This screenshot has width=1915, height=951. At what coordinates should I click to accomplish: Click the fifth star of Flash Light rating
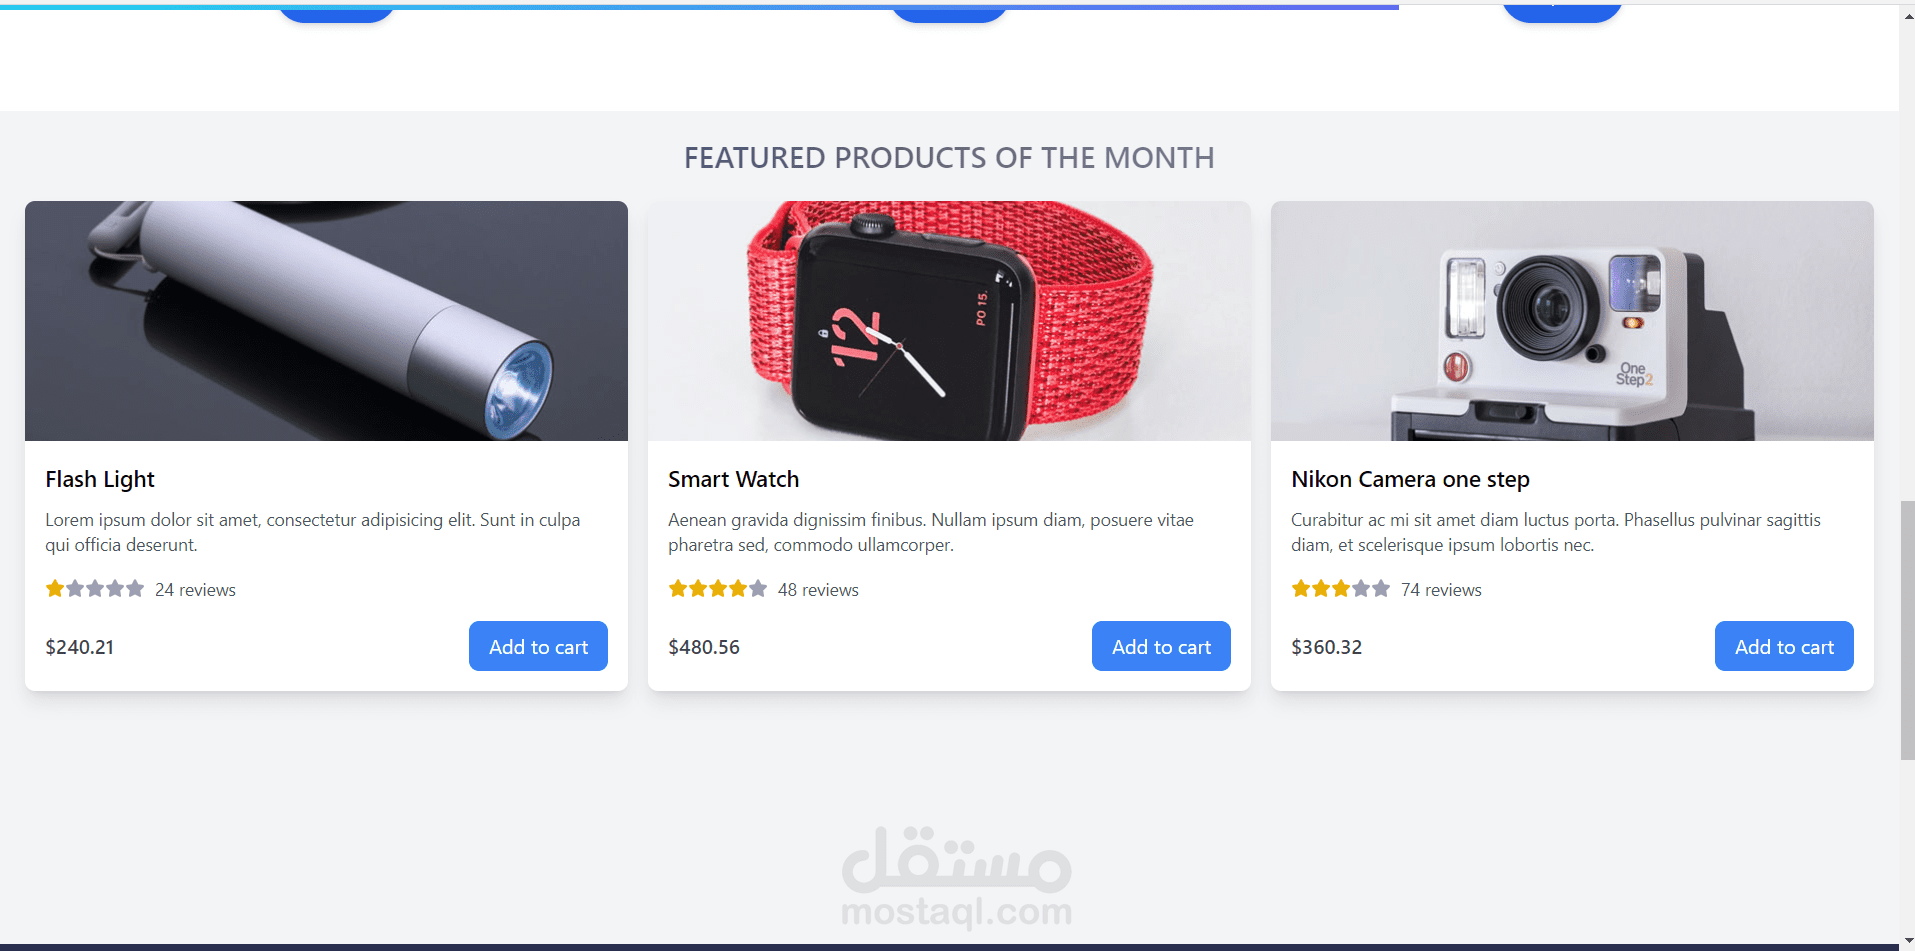[x=135, y=589]
